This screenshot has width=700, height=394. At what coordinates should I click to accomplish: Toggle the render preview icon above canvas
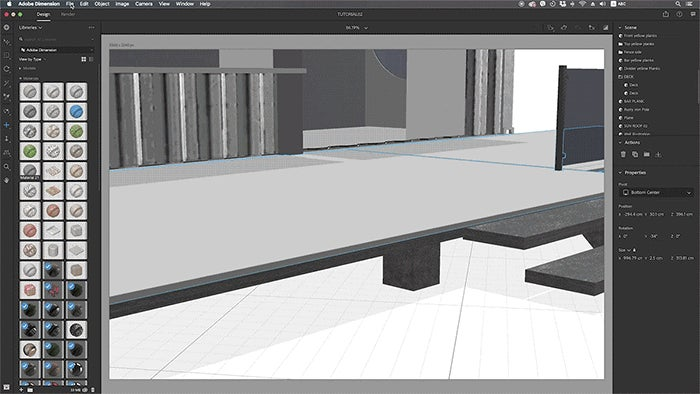point(605,28)
